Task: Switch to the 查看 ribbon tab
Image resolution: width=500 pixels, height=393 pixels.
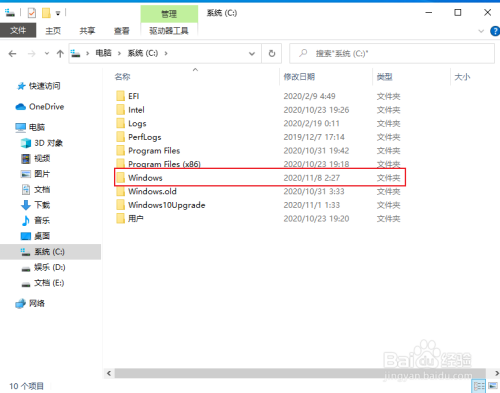Action: pos(121,31)
